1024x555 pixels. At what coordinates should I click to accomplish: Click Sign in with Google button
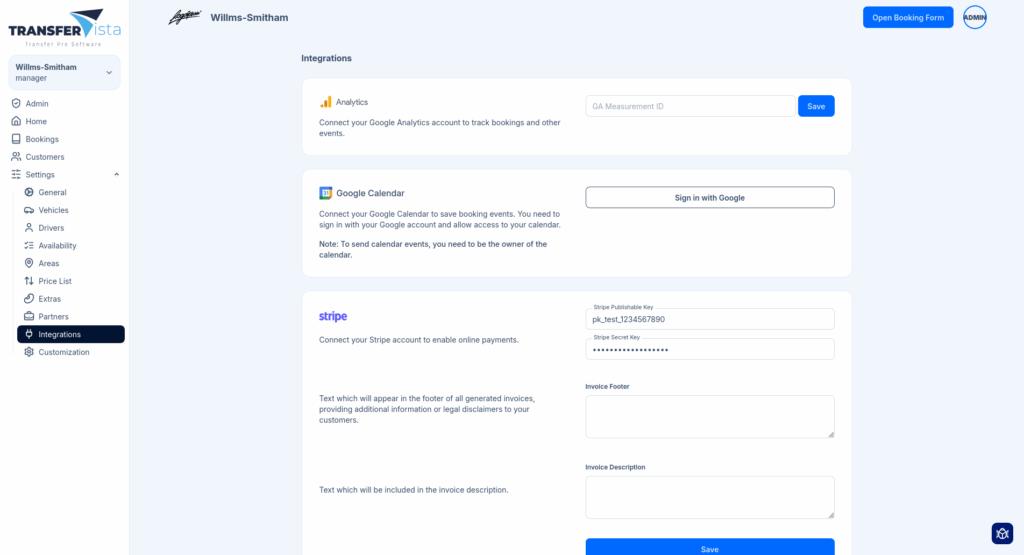point(709,198)
